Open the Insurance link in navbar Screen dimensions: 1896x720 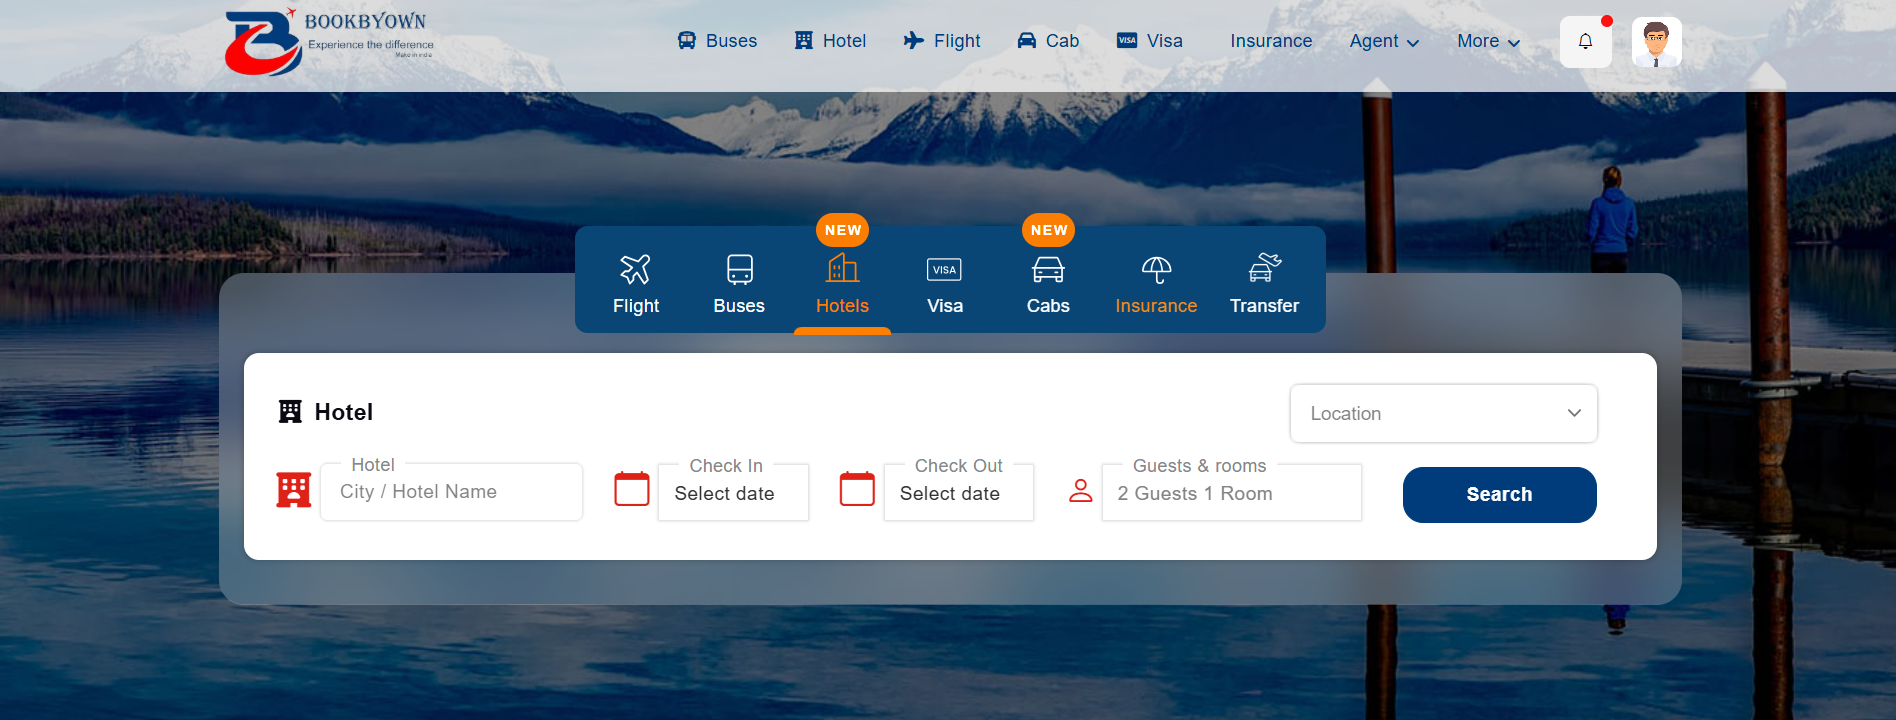1271,41
